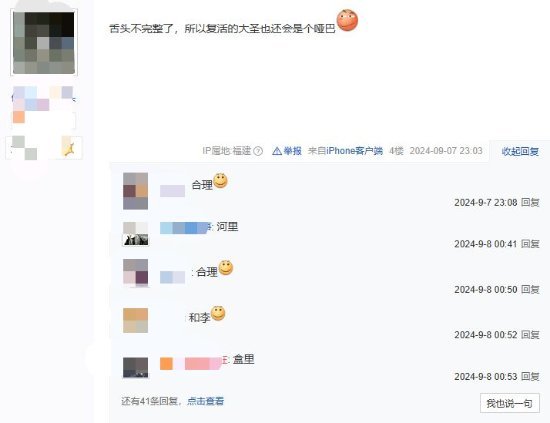Click 回复 next to 2024-9-7 23:08

530,202
